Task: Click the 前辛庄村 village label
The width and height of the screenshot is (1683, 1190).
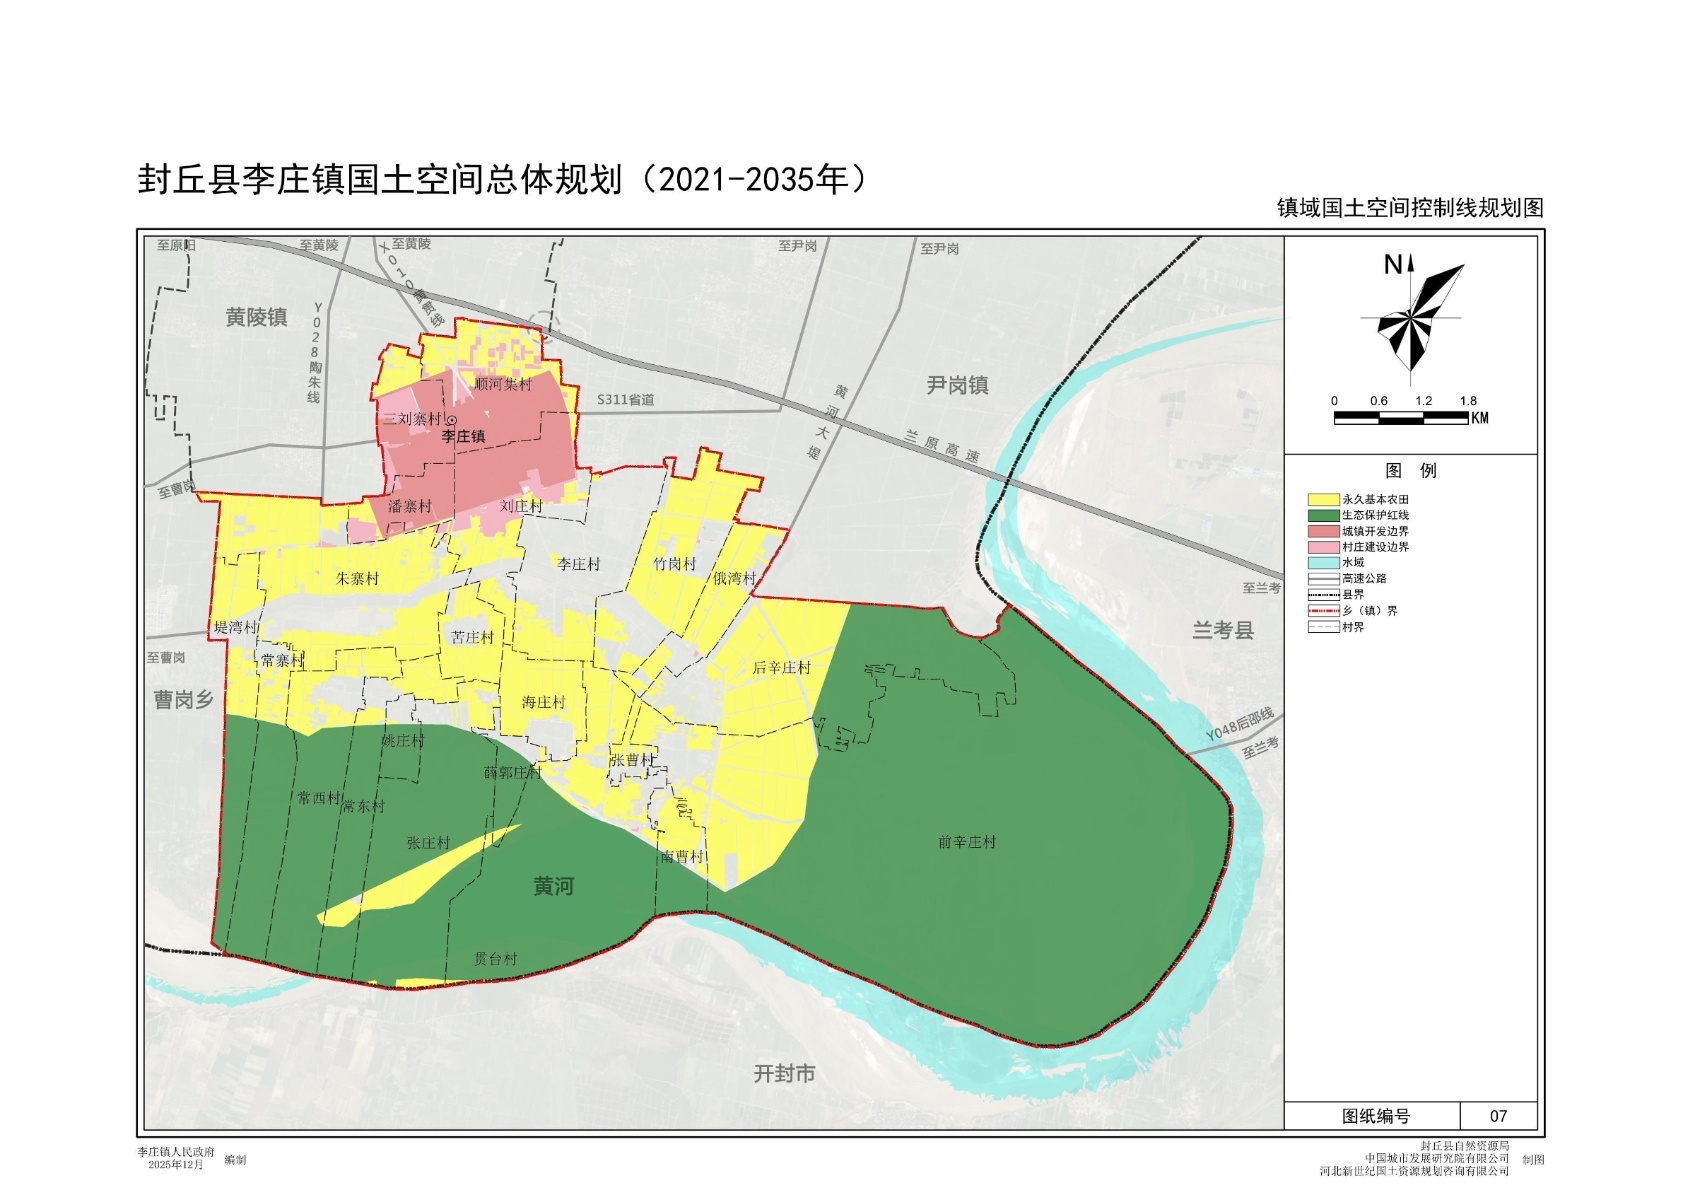Action: coord(966,842)
